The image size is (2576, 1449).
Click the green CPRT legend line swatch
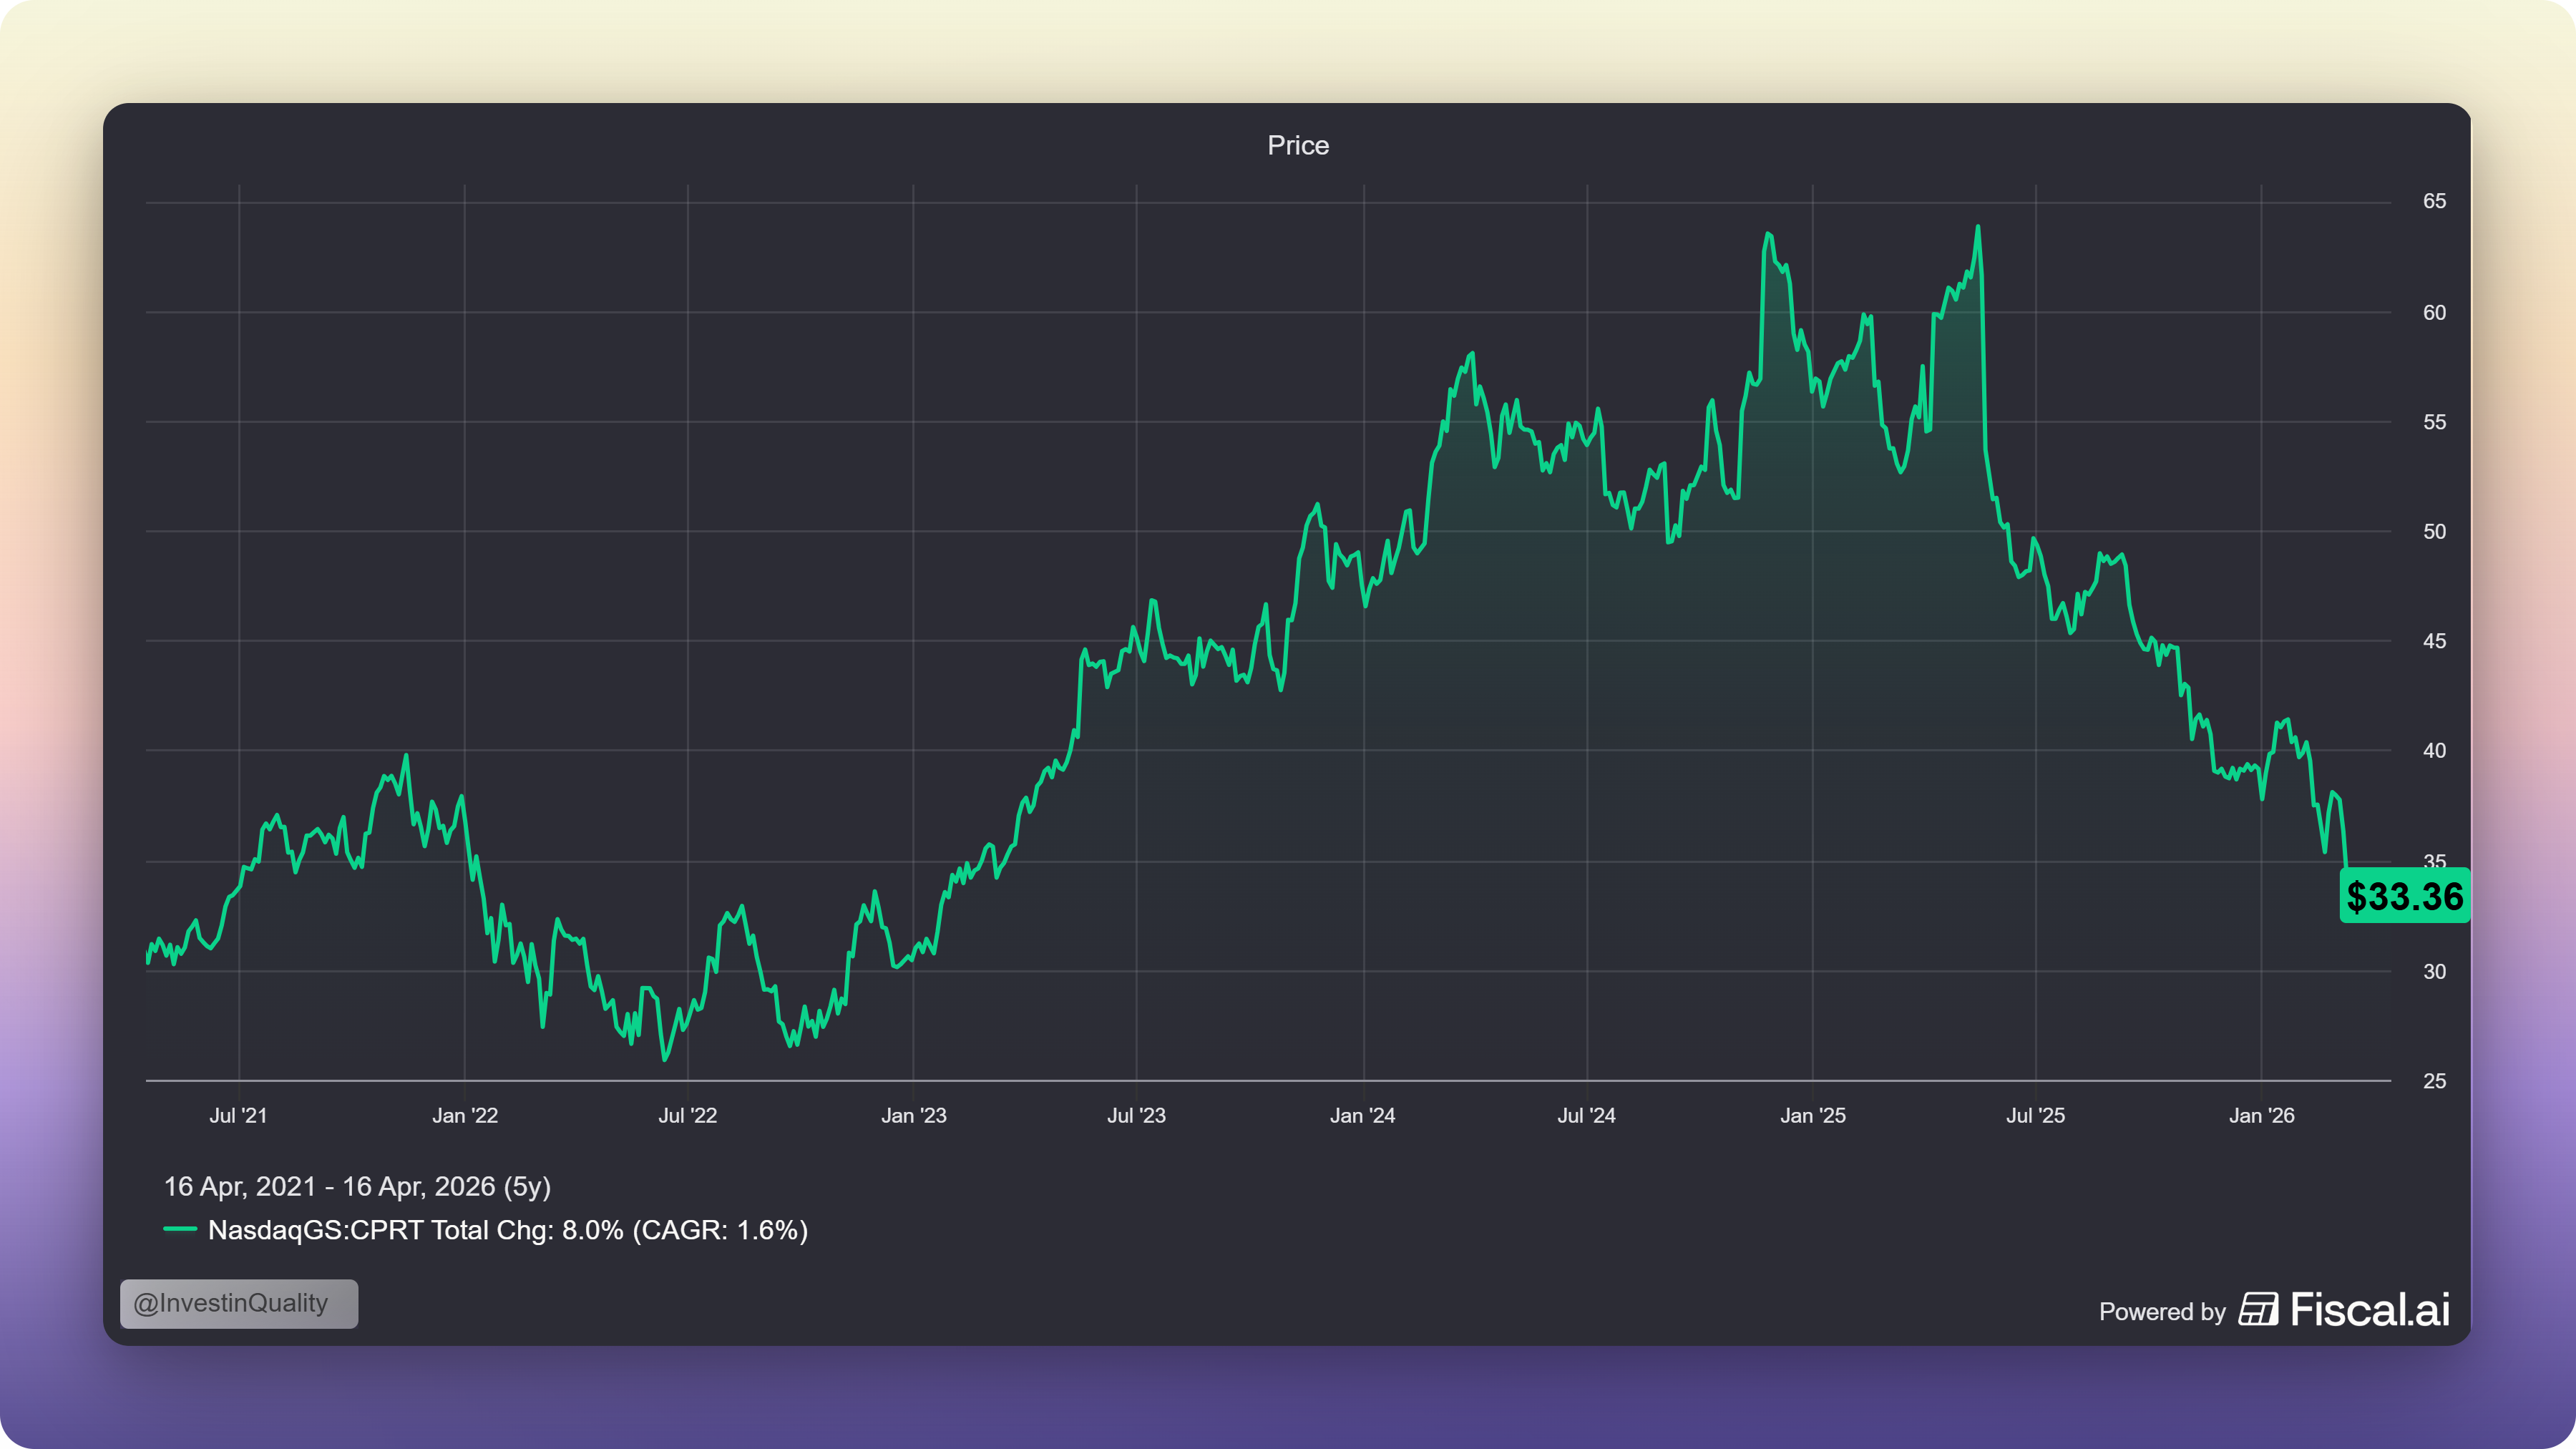click(x=180, y=1229)
